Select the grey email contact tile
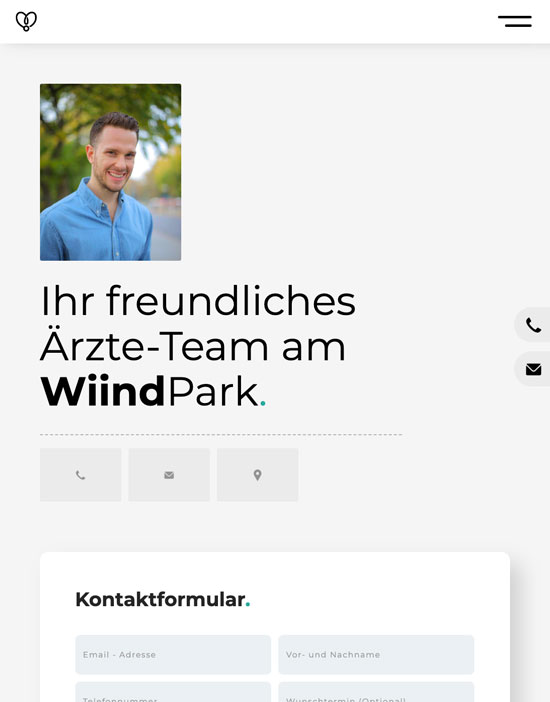550x702 pixels. [169, 475]
